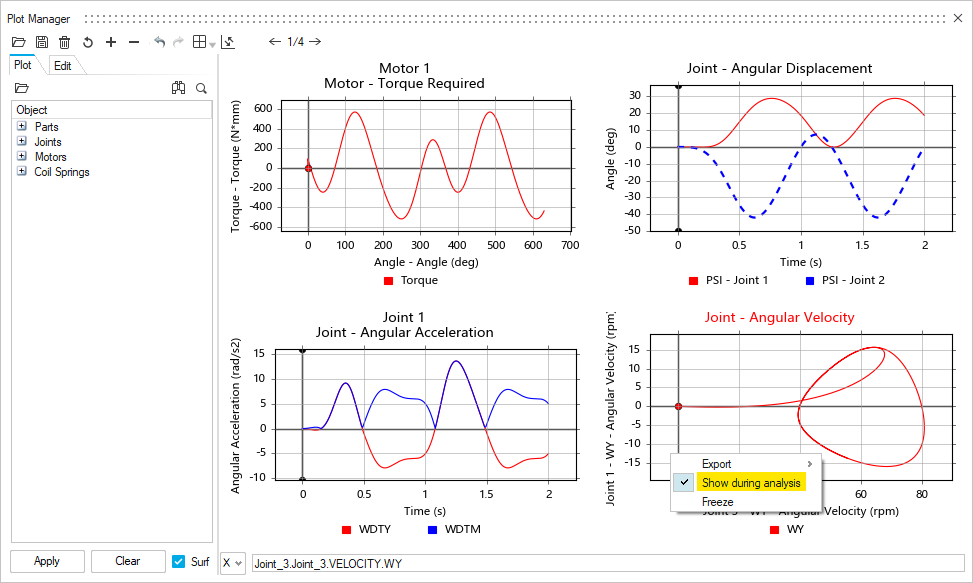The image size is (973, 583).
Task: Expand the Coil Springs tree node
Action: click(x=22, y=172)
